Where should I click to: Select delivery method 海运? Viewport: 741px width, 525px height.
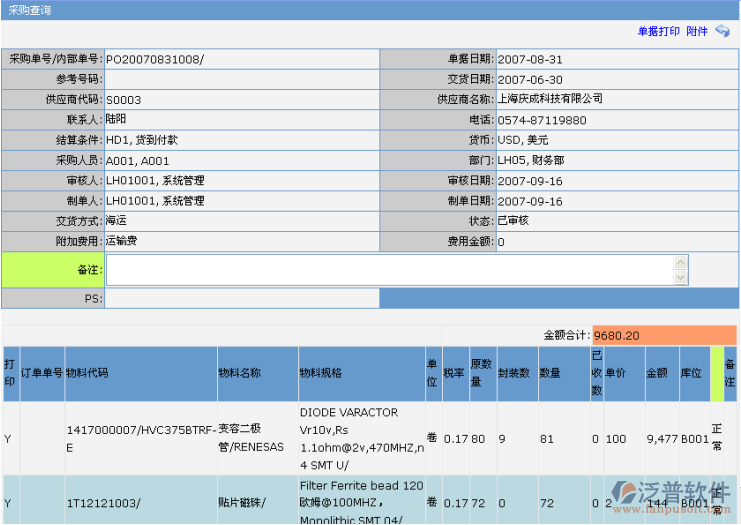point(116,221)
